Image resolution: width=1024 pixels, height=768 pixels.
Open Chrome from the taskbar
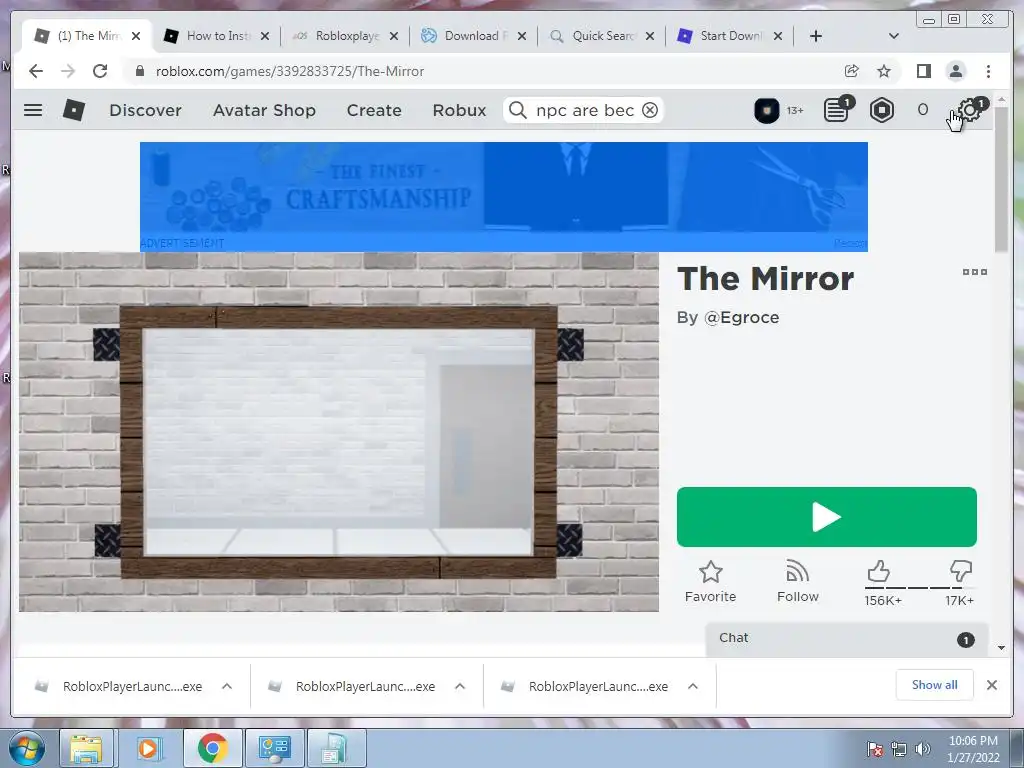[x=212, y=748]
